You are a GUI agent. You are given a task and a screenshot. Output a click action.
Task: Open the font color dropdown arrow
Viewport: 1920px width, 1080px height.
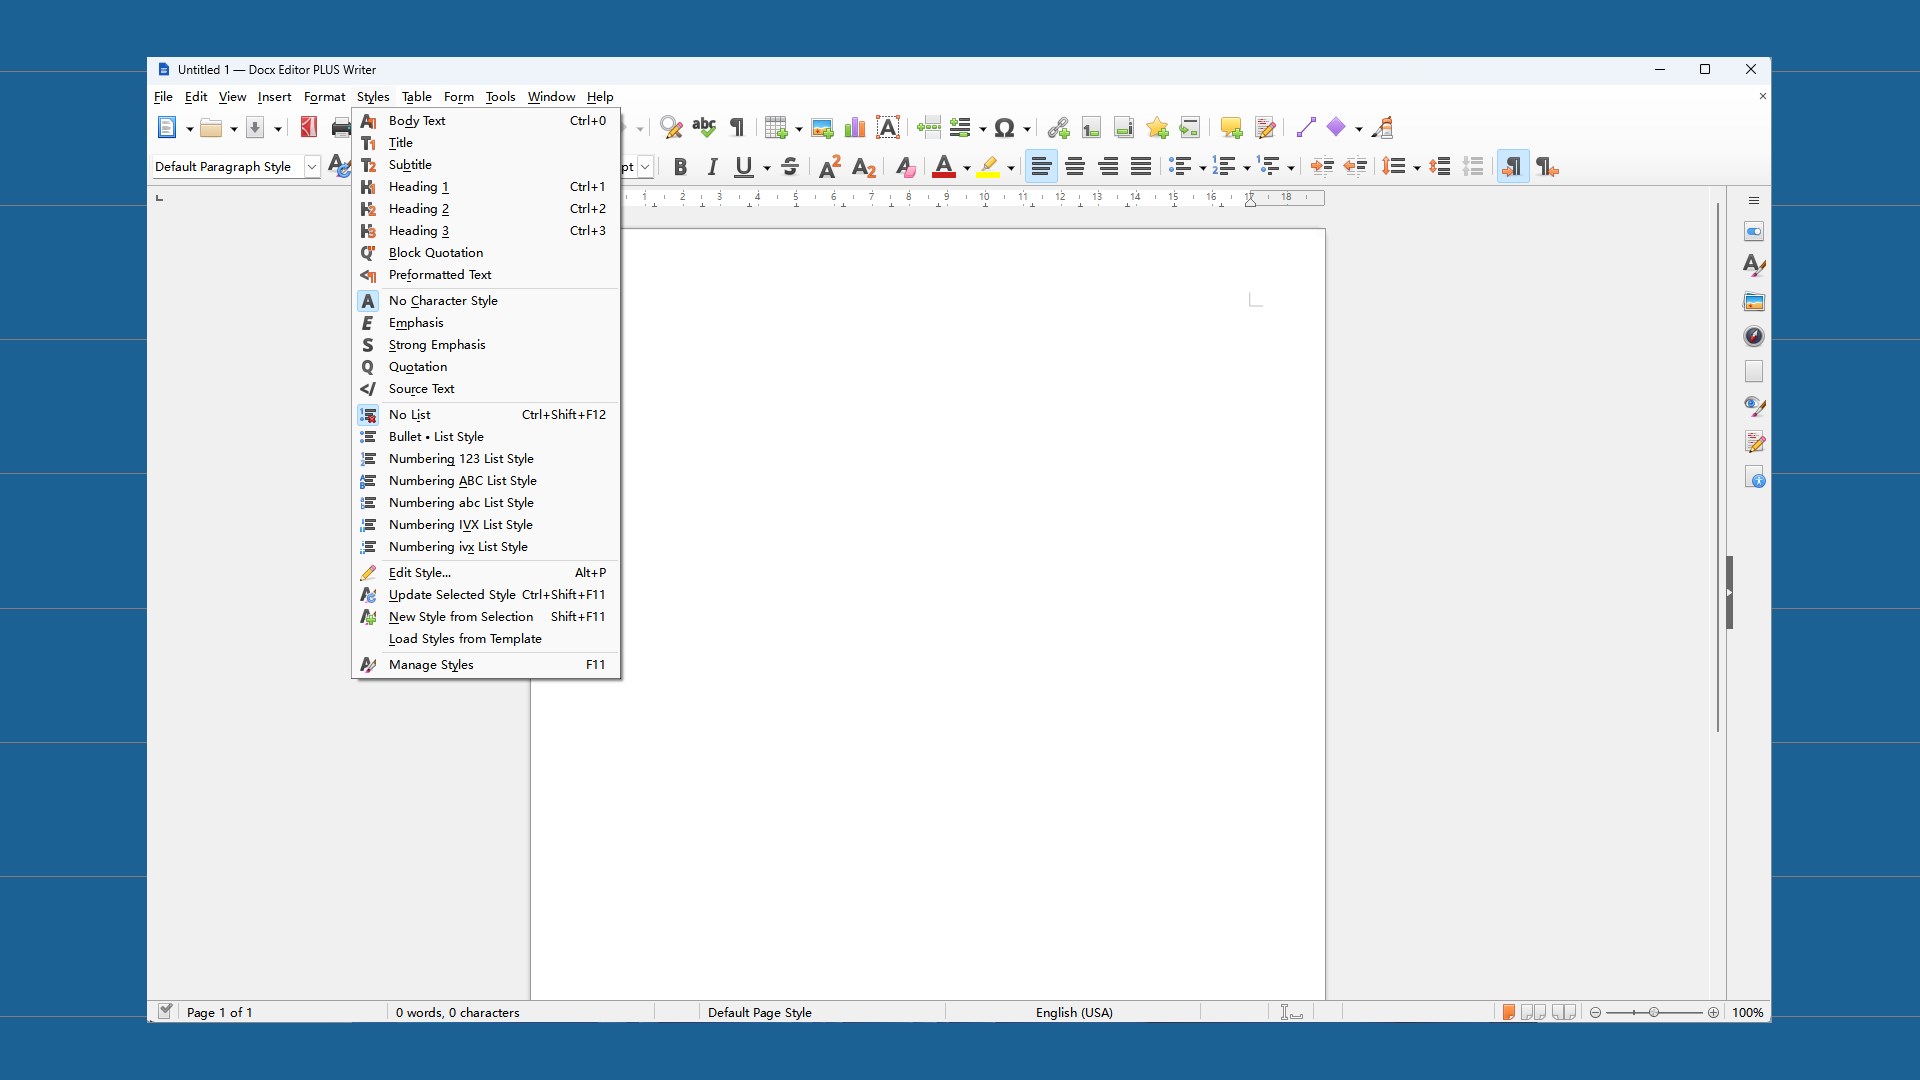click(x=967, y=168)
